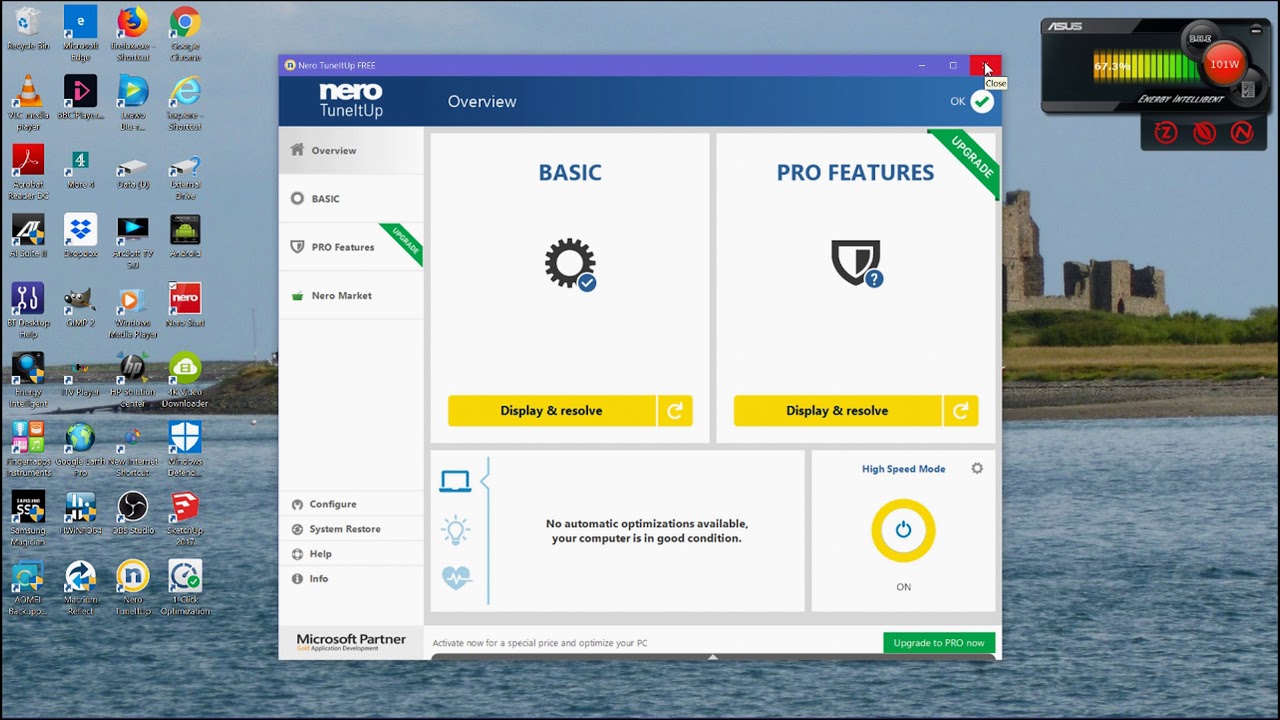Open PRO Features in the sidebar
The width and height of the screenshot is (1280, 720).
coord(351,247)
